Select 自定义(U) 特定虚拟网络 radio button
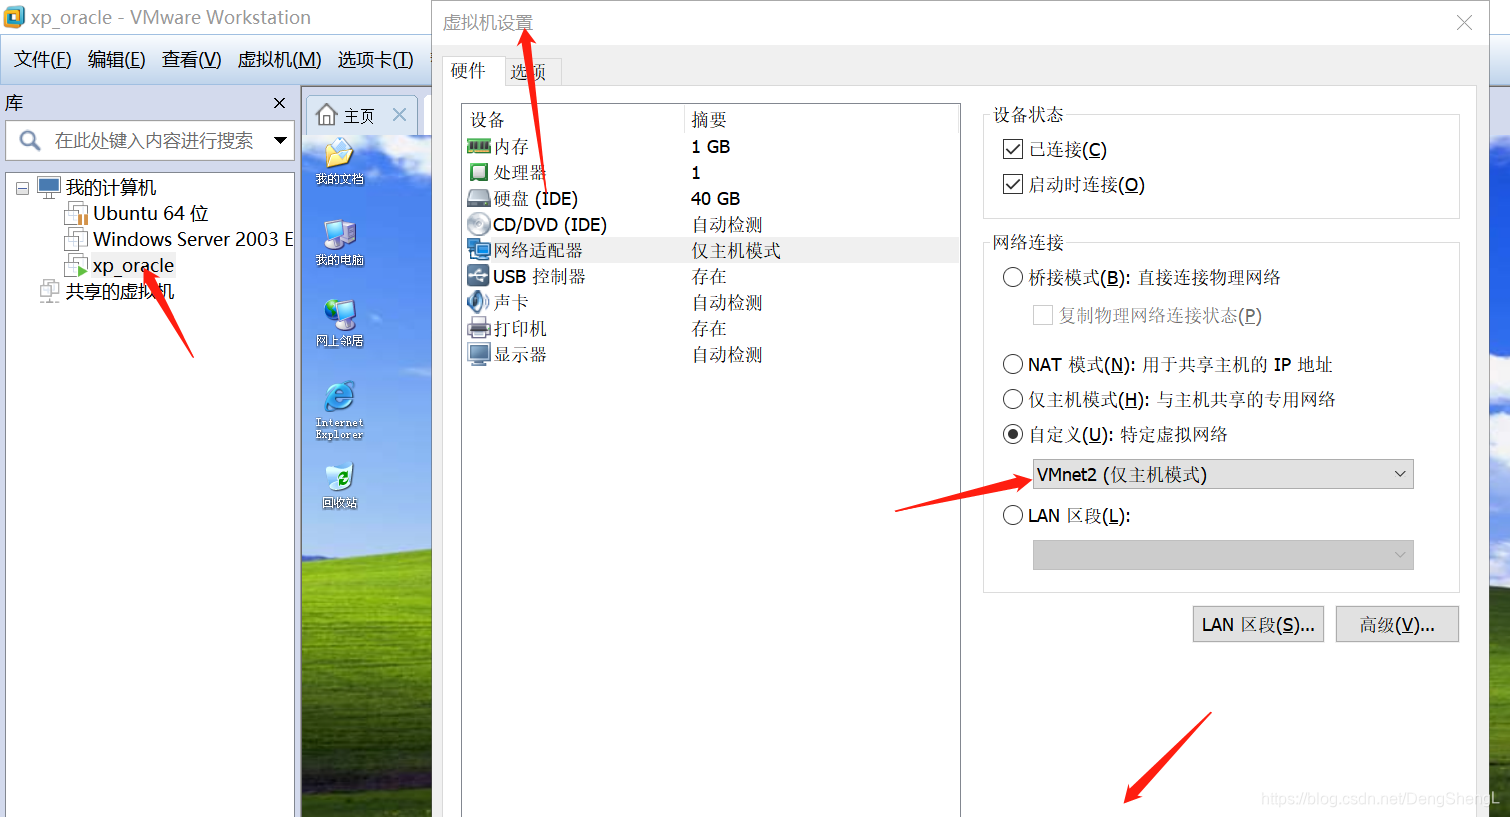Screen dimensions: 1510x817 click(x=1013, y=434)
